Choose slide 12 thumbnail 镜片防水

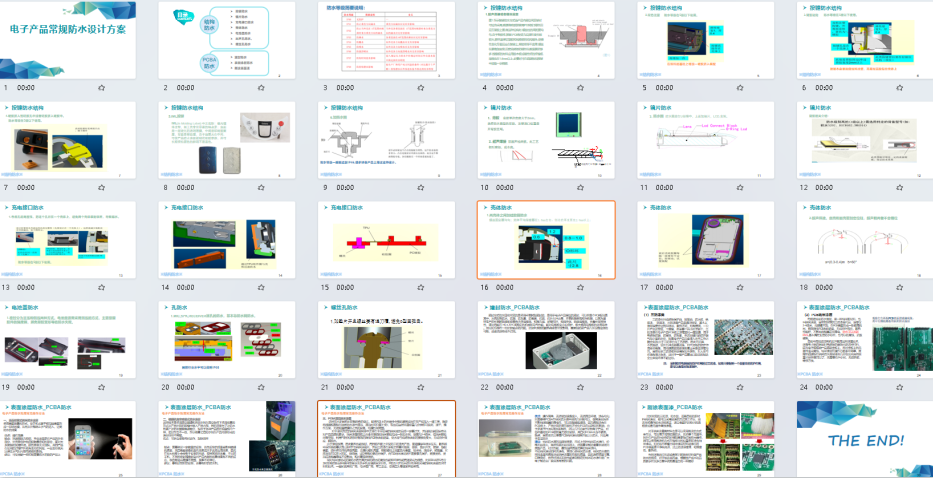click(865, 140)
